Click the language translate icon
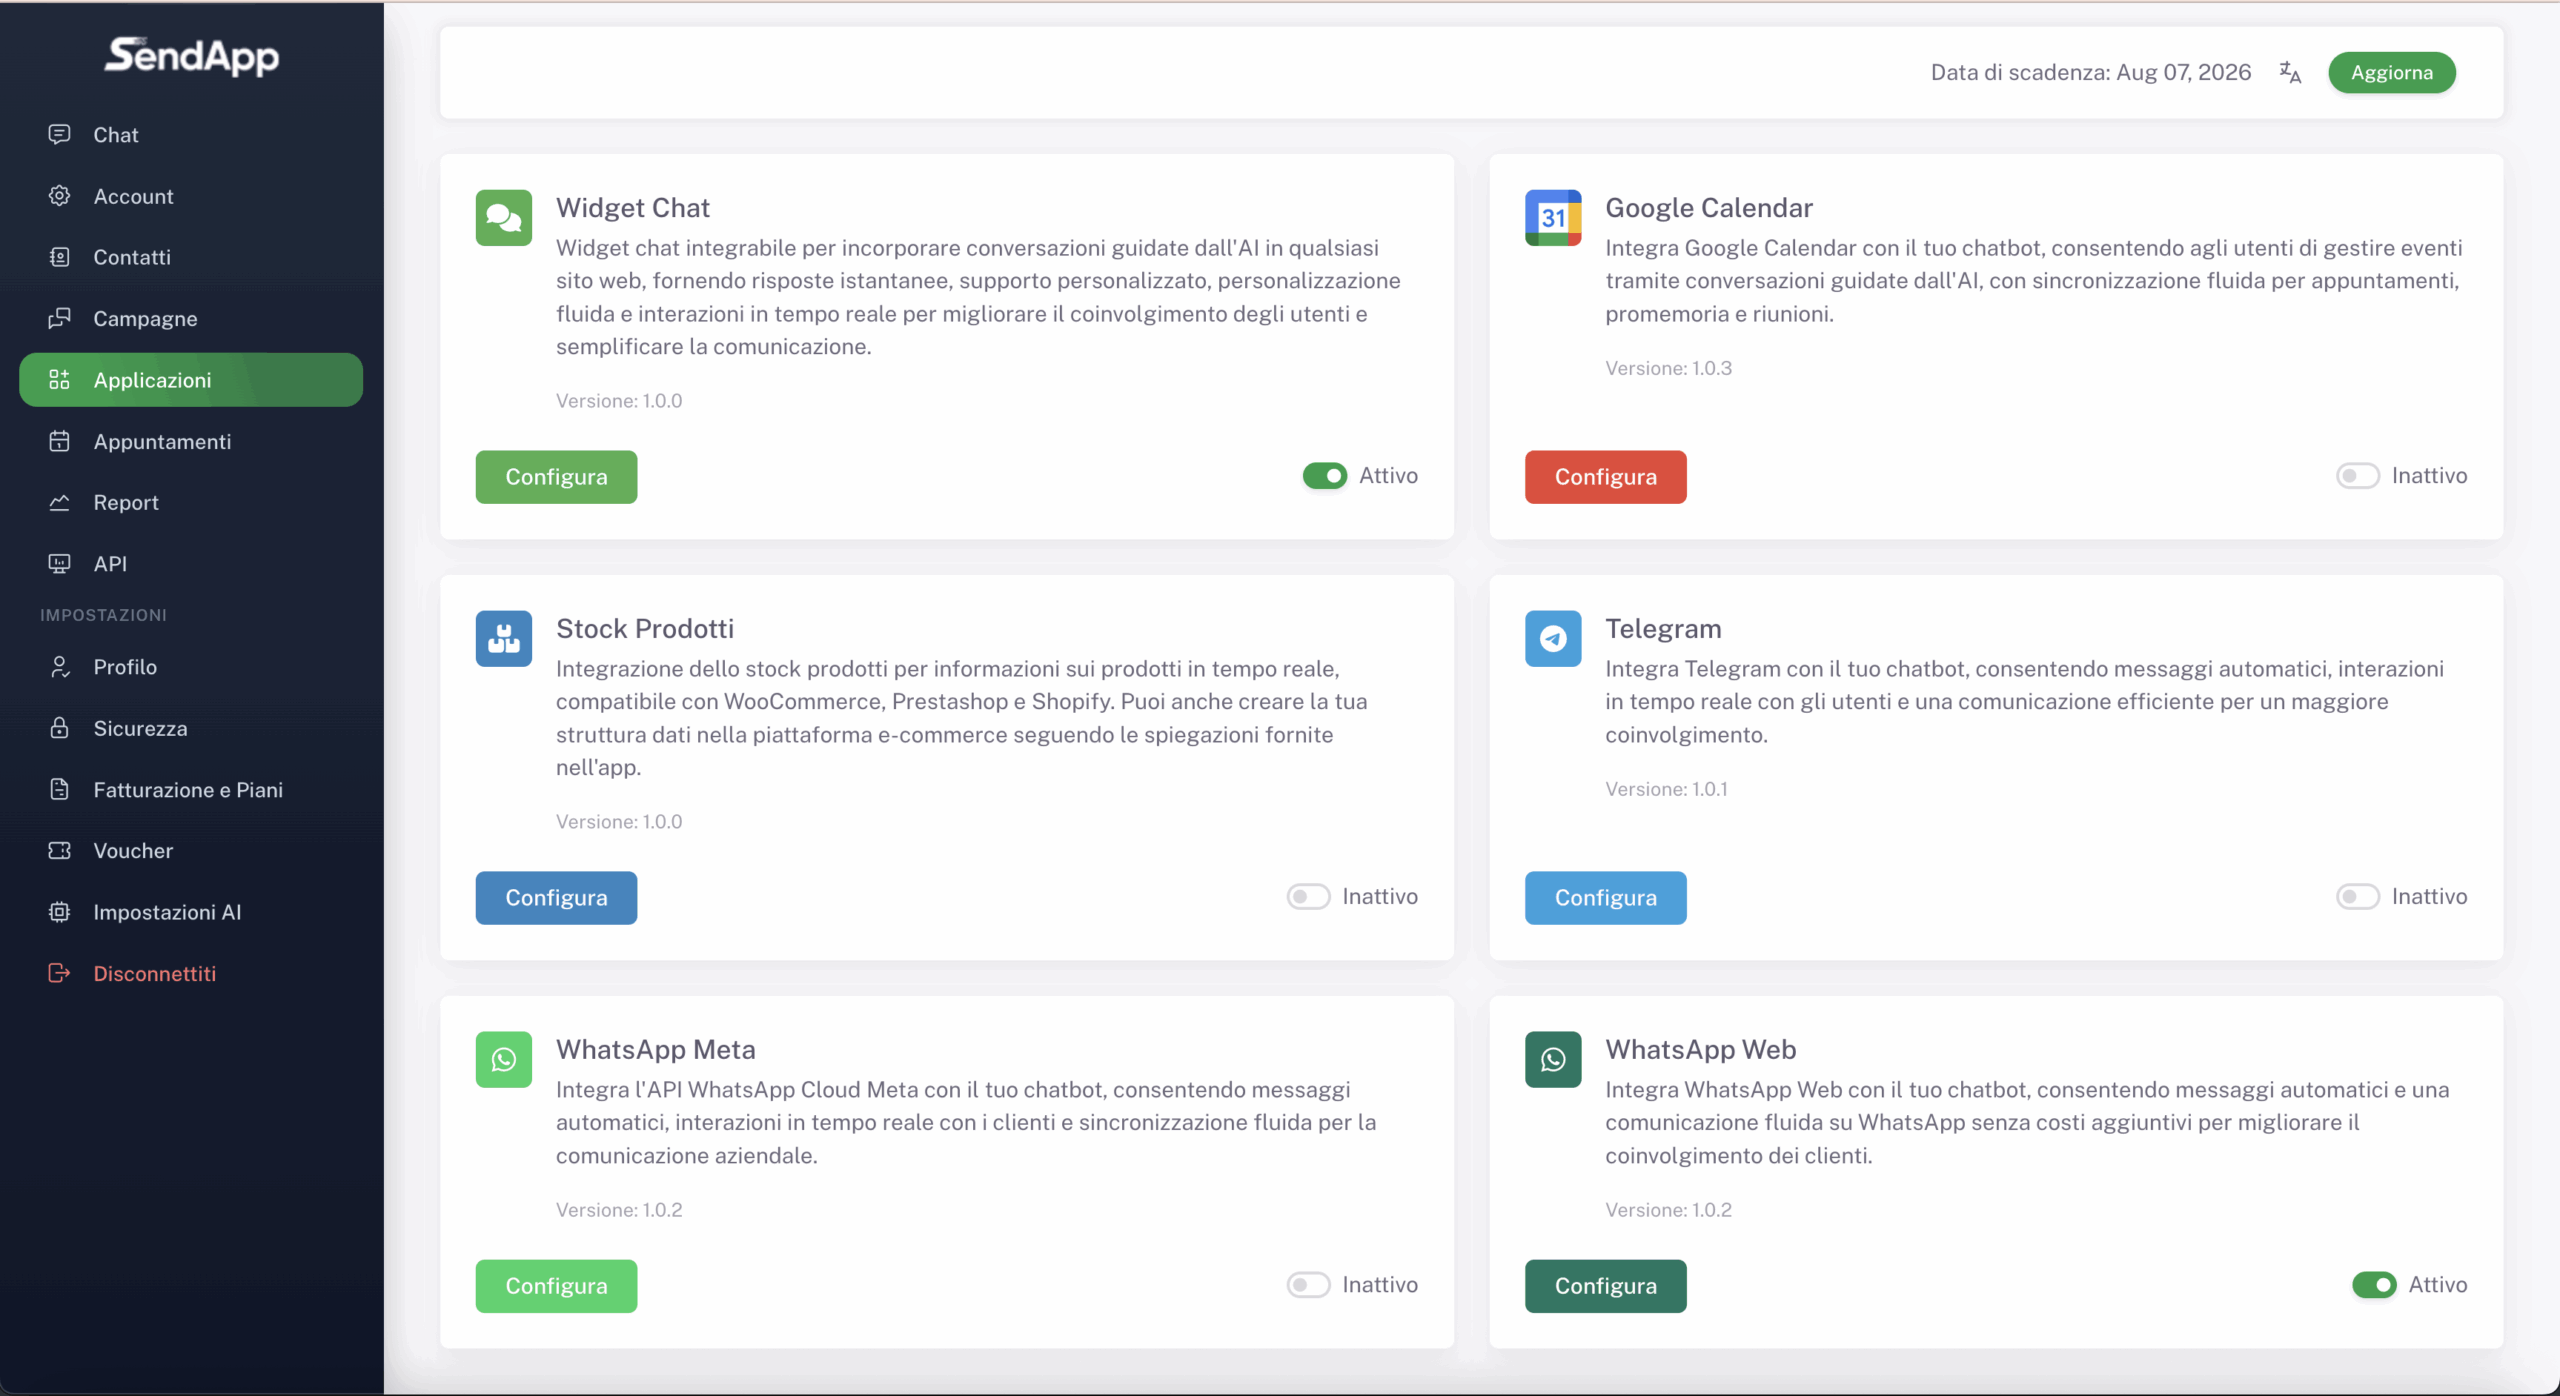This screenshot has width=2560, height=1396. (x=2290, y=72)
